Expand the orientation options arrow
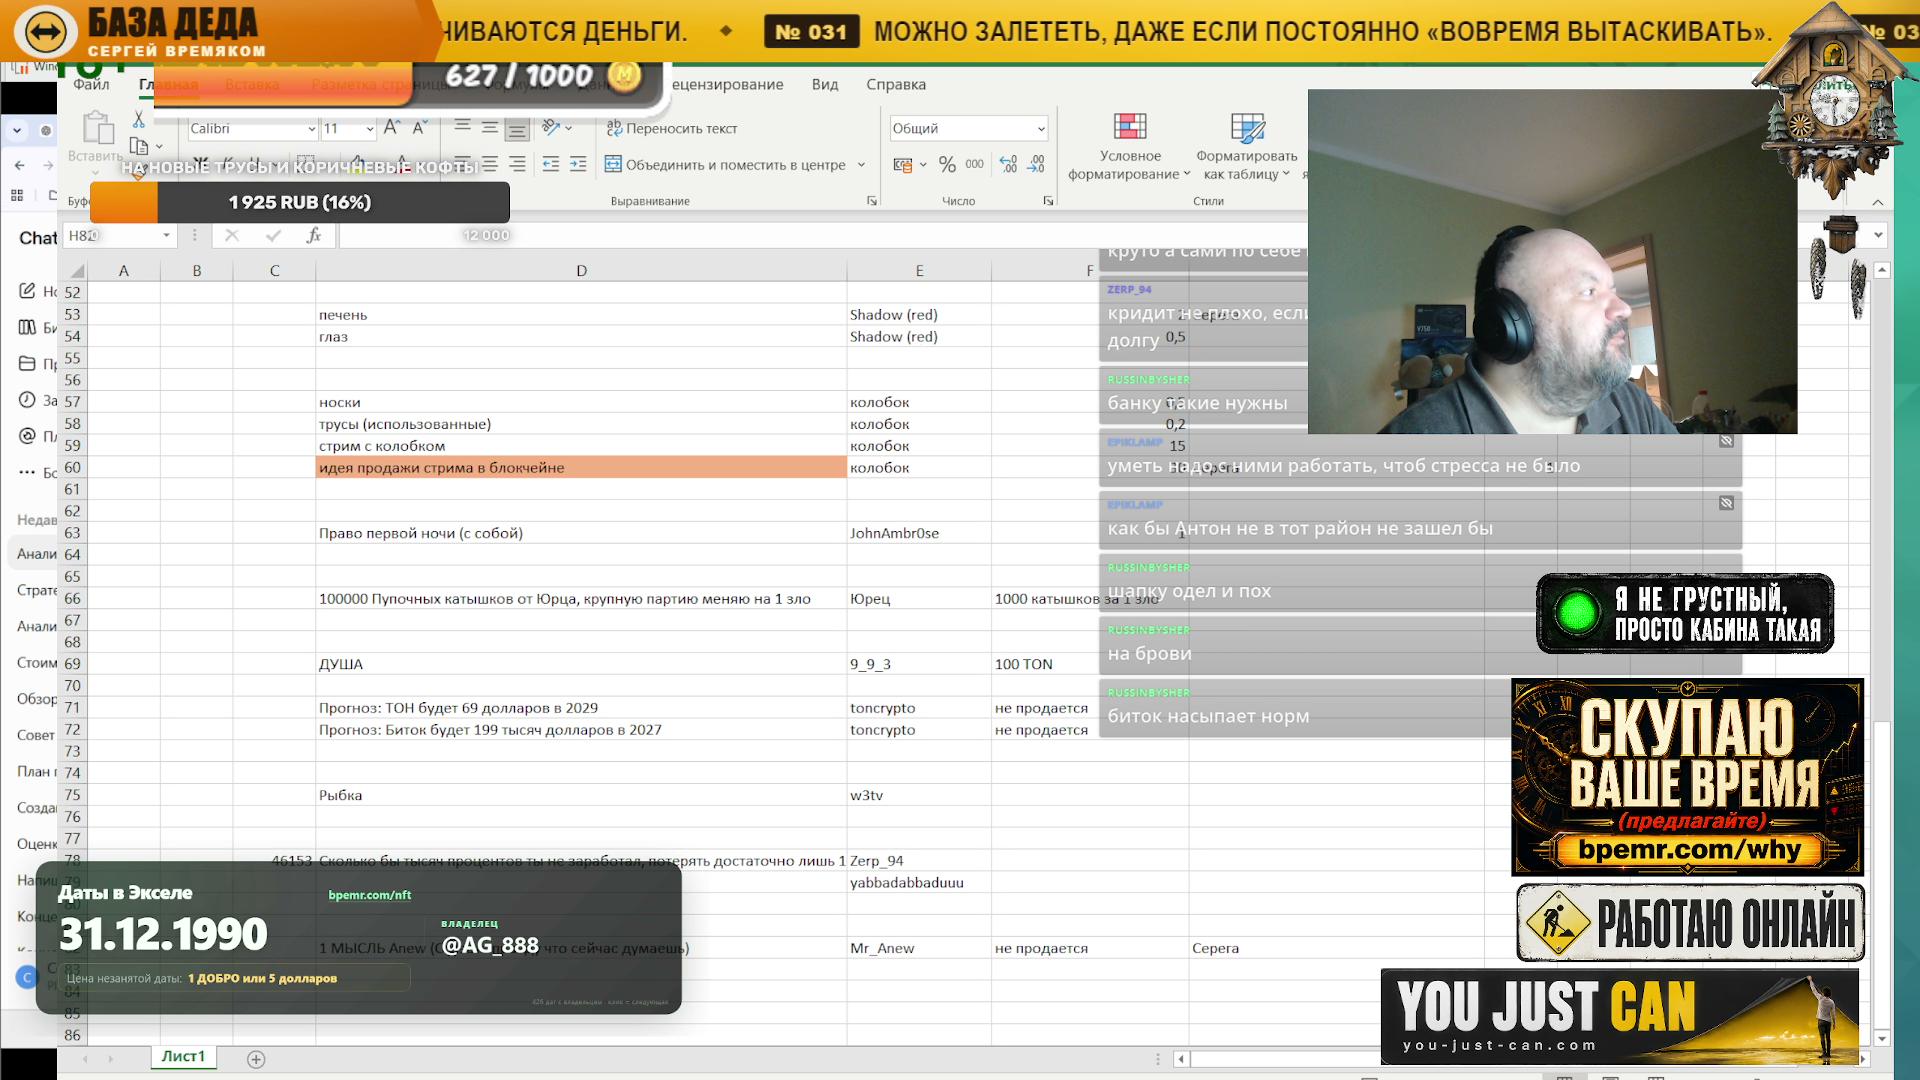 (x=568, y=128)
